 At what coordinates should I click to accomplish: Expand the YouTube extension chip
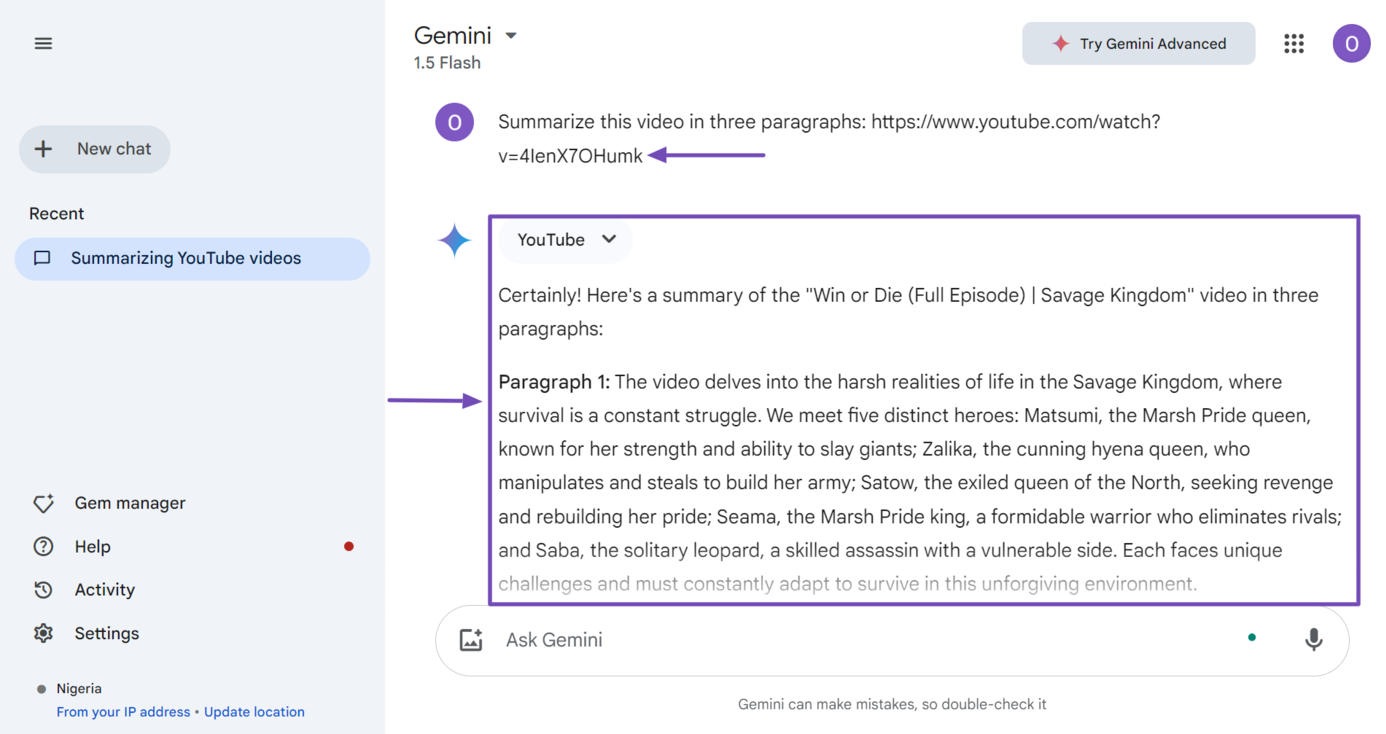[566, 240]
